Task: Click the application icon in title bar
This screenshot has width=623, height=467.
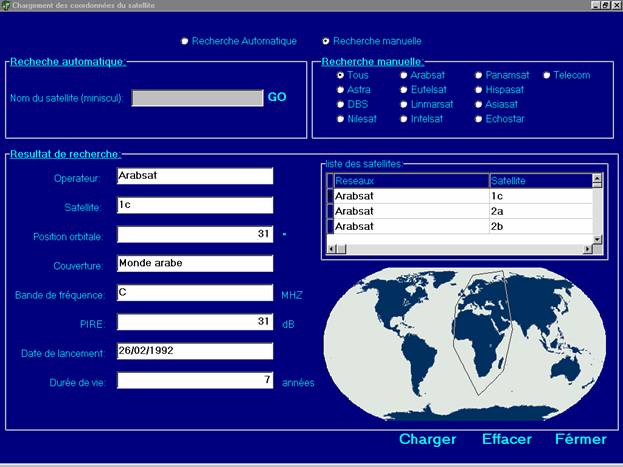Action: [x=6, y=6]
